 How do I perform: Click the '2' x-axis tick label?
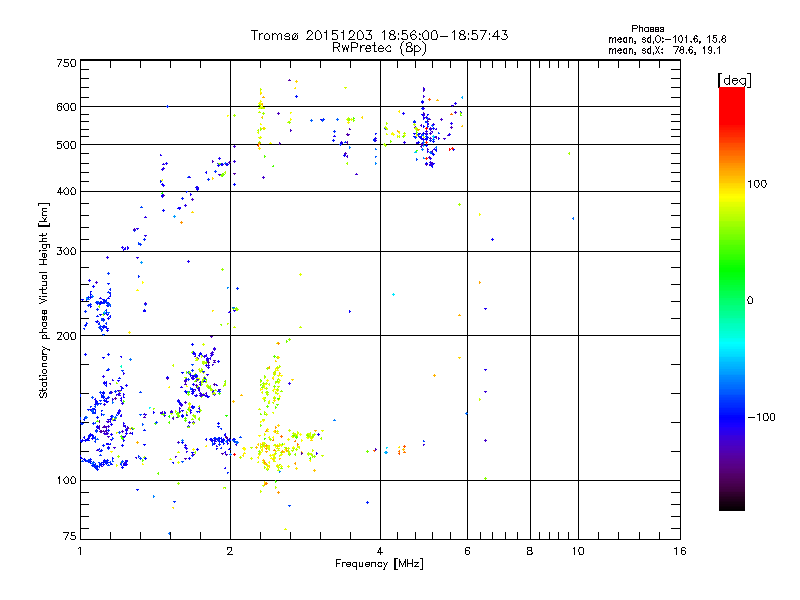pos(230,551)
